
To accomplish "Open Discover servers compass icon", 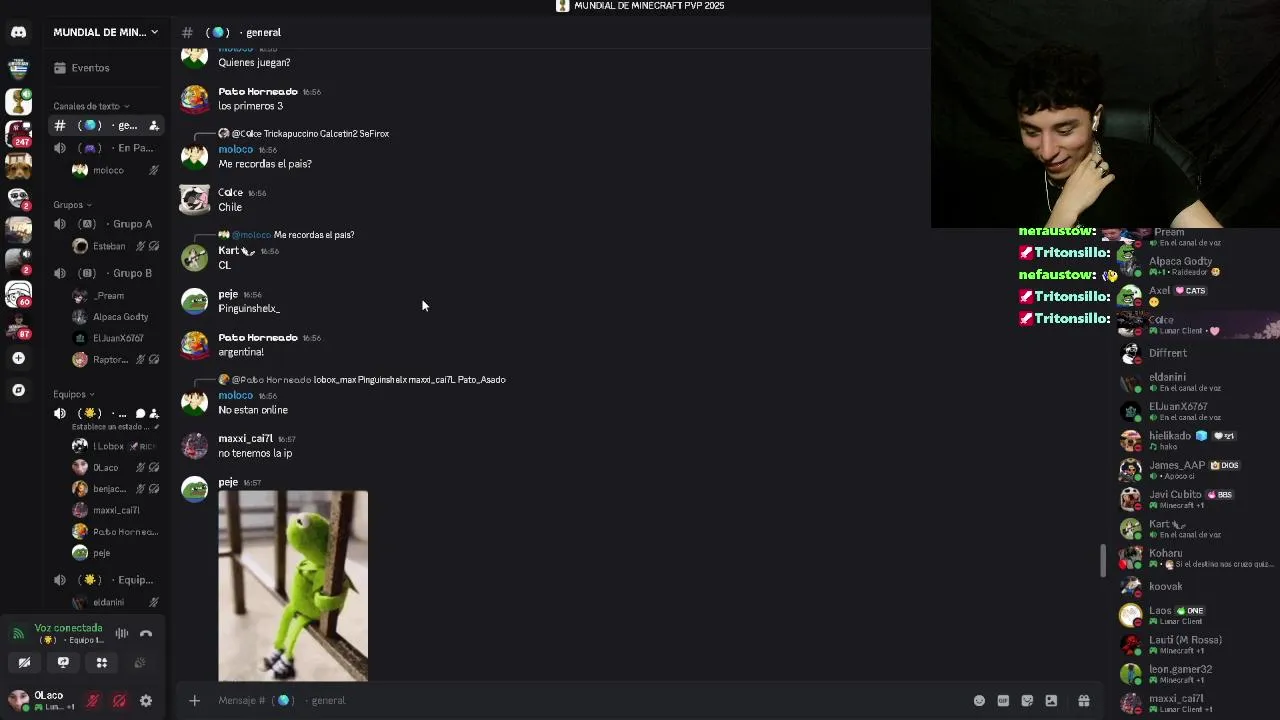I will point(18,390).
